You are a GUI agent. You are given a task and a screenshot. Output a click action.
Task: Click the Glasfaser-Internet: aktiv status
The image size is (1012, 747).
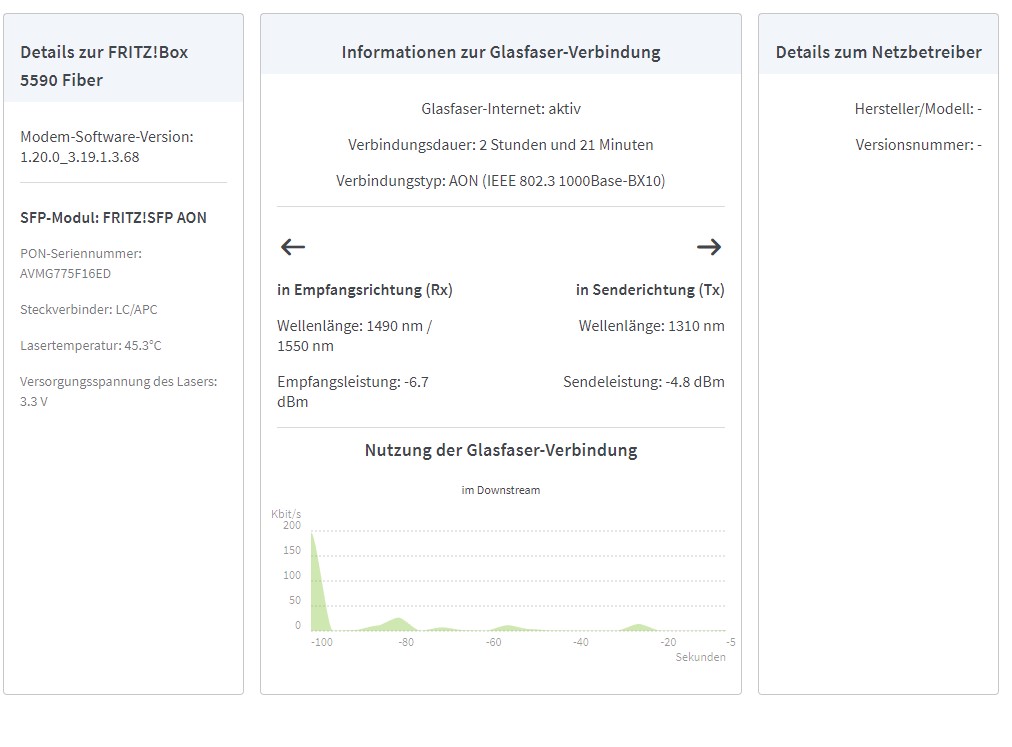pyautogui.click(x=501, y=108)
